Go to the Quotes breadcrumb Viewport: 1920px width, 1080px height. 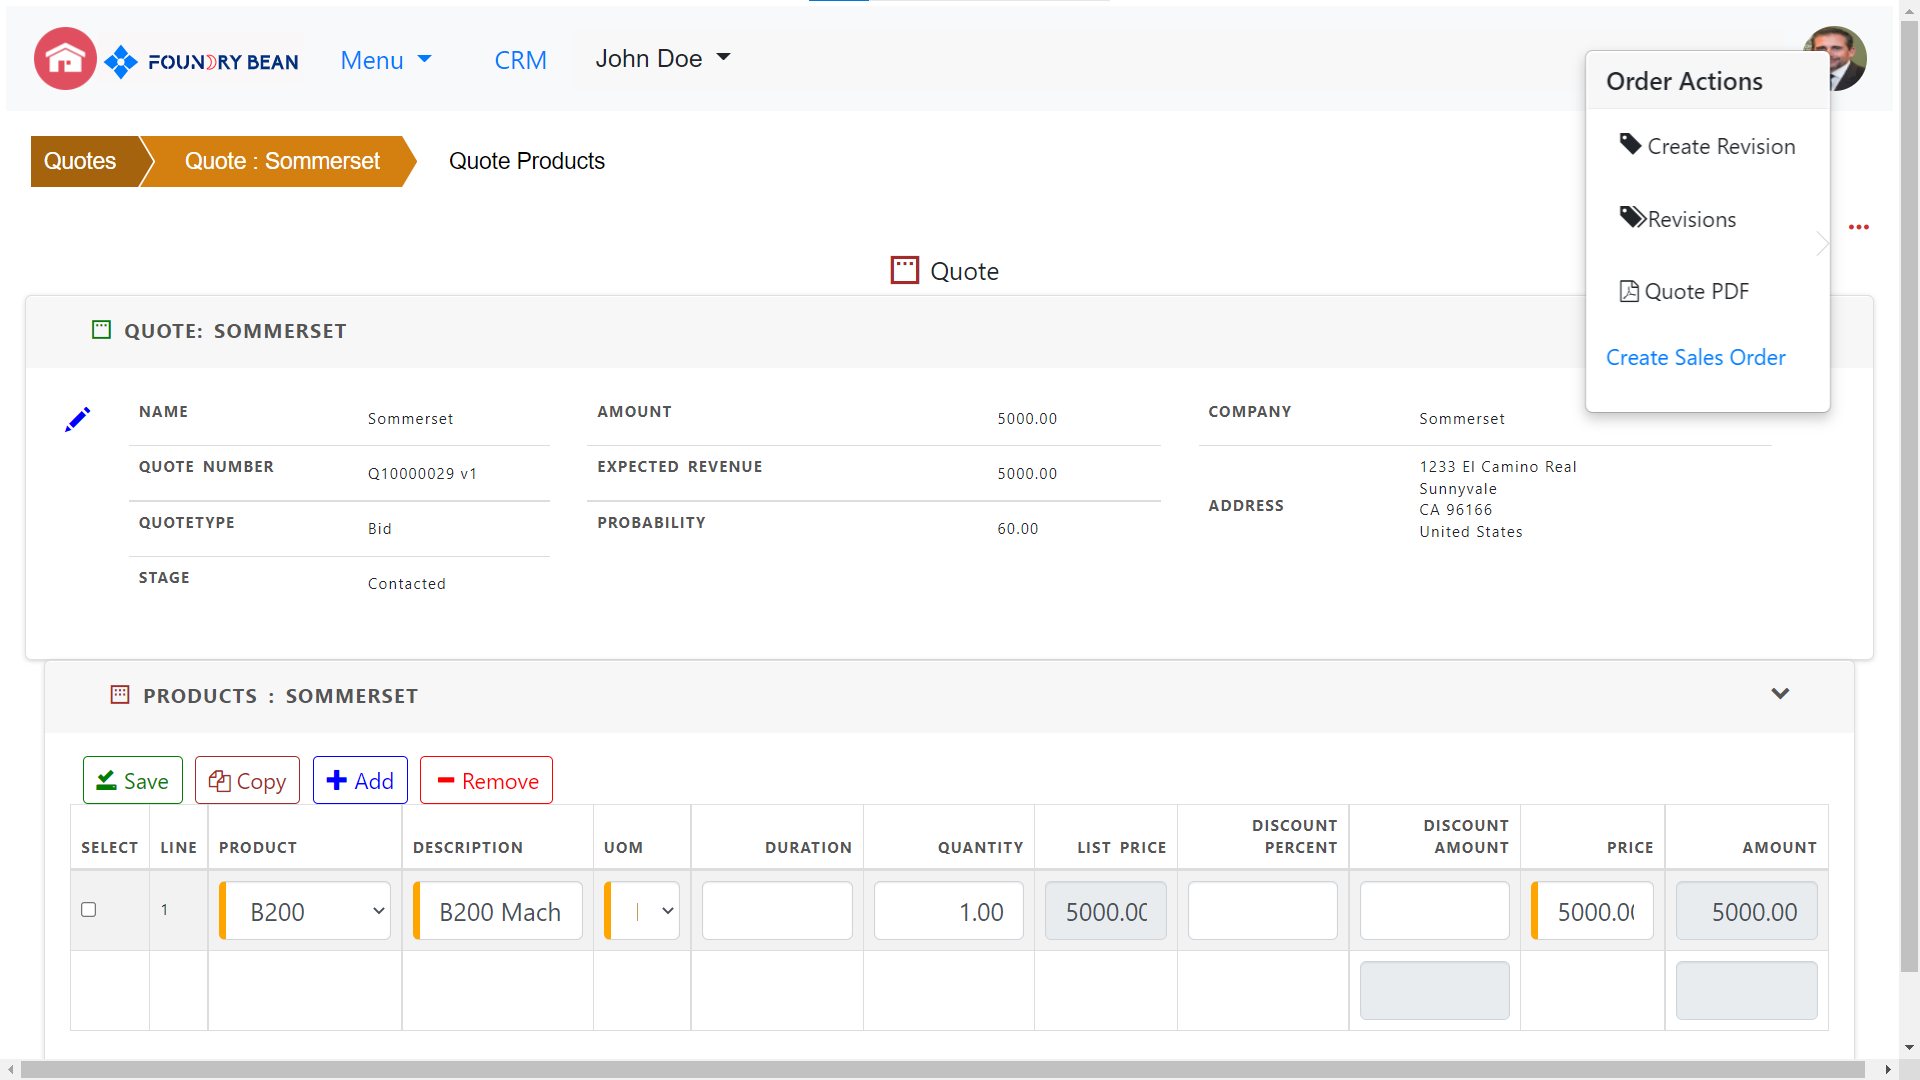tap(80, 161)
